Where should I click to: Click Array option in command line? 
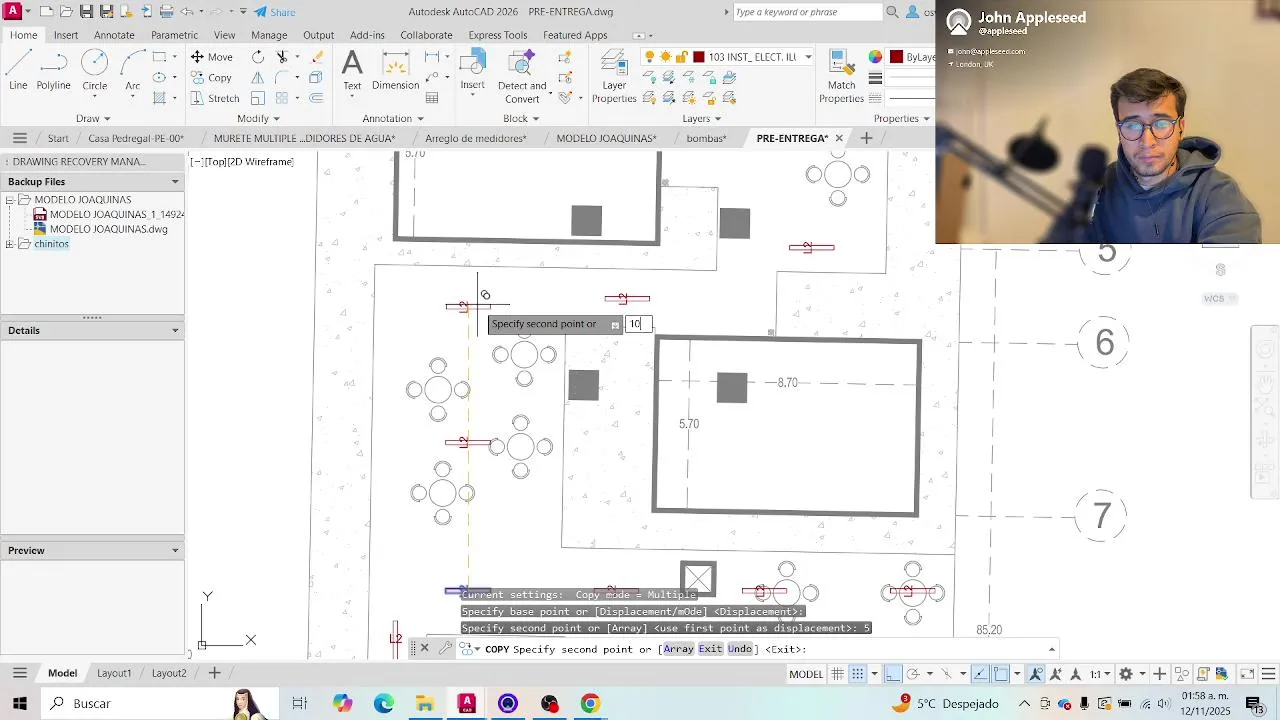click(678, 649)
